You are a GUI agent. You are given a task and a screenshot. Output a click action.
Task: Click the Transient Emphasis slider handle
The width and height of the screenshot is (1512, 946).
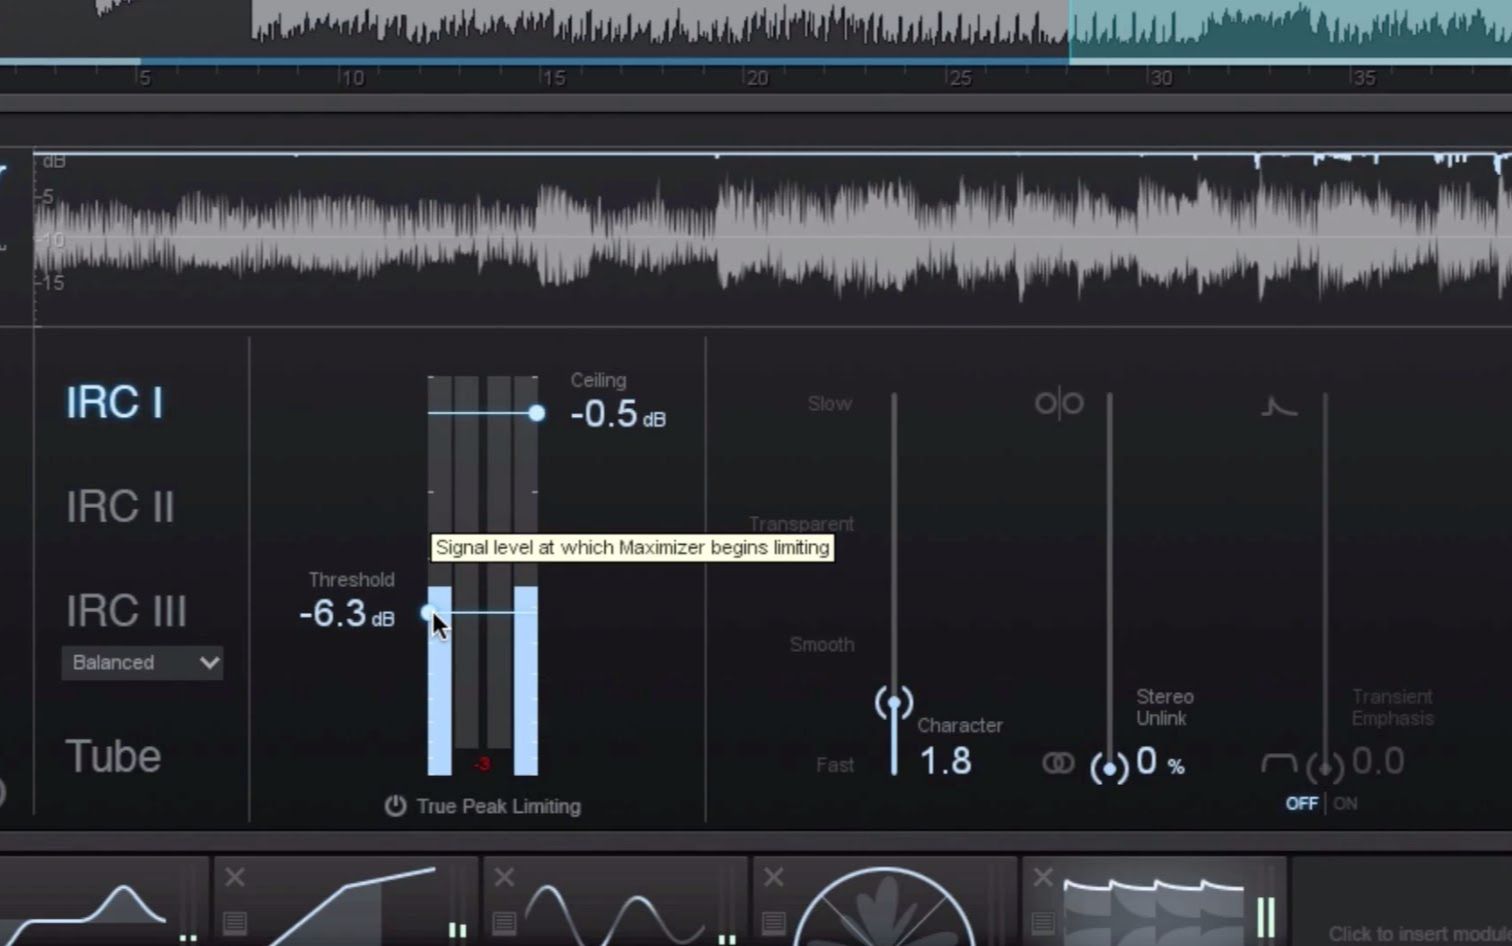point(1325,768)
